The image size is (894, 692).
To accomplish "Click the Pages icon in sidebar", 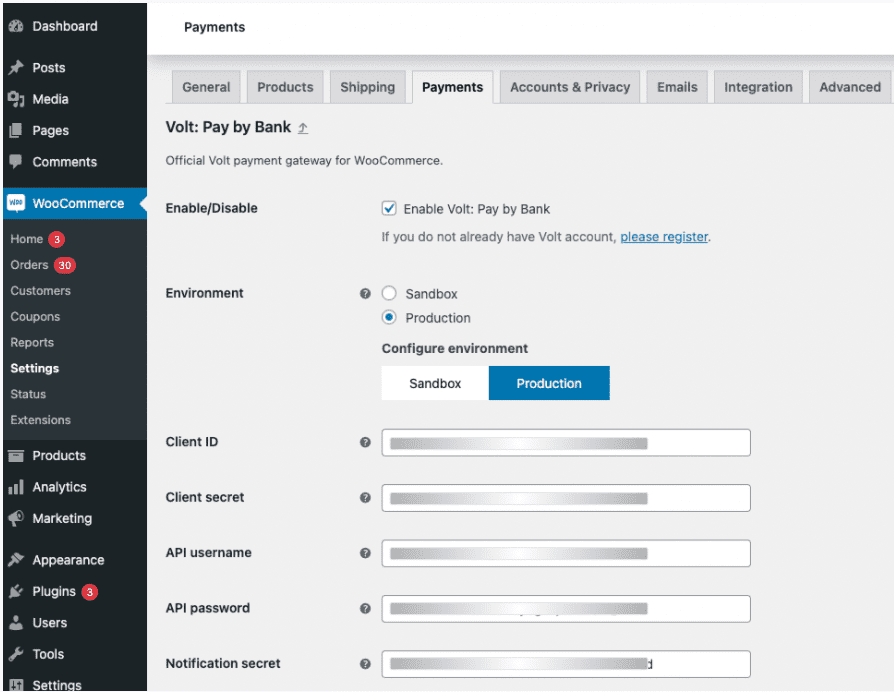I will pyautogui.click(x=16, y=131).
